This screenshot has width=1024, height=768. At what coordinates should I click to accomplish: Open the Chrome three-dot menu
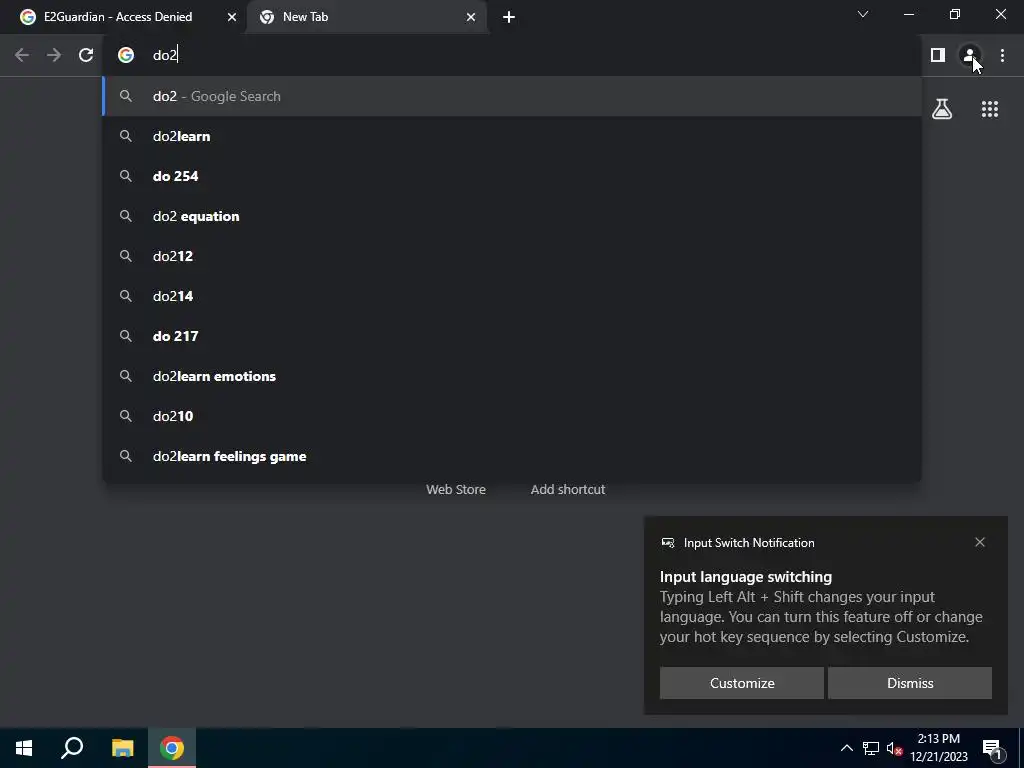pyautogui.click(x=1002, y=56)
